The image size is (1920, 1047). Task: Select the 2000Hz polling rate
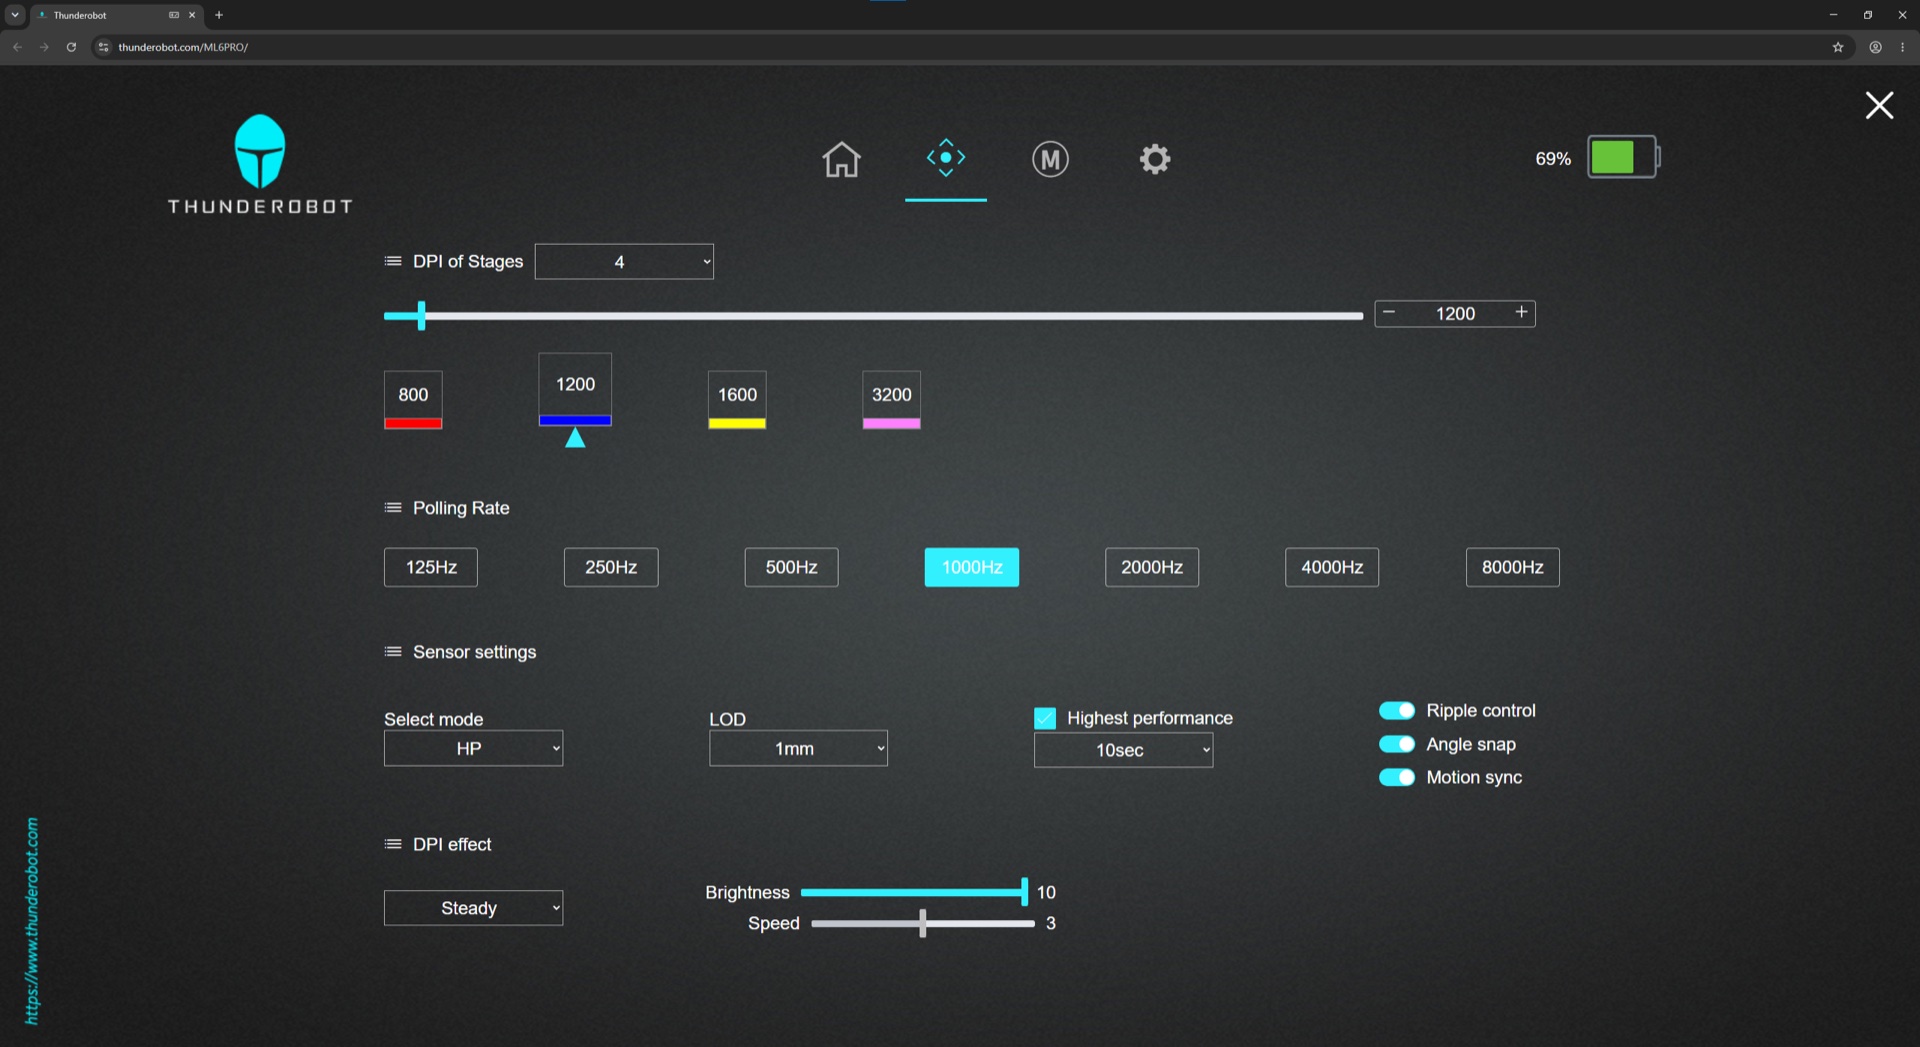tap(1152, 567)
